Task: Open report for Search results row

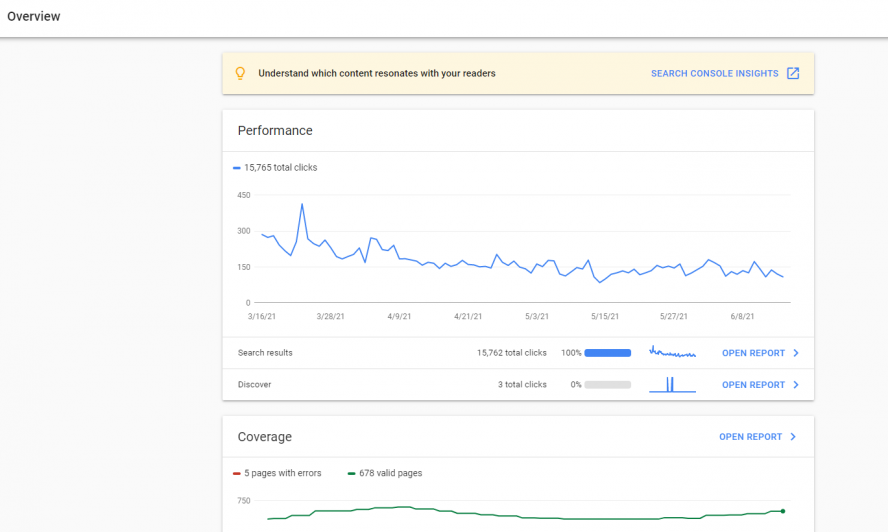Action: (x=753, y=353)
